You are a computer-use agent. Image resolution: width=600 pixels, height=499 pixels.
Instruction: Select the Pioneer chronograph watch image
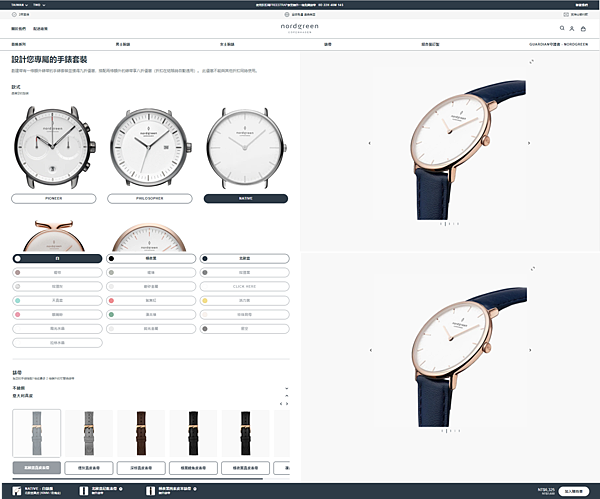(54, 147)
